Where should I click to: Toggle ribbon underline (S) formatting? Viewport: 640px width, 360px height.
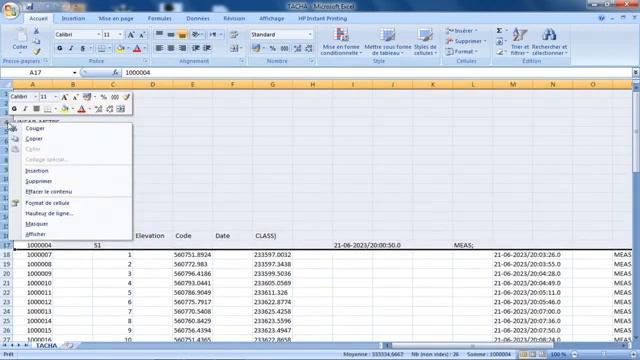83,49
